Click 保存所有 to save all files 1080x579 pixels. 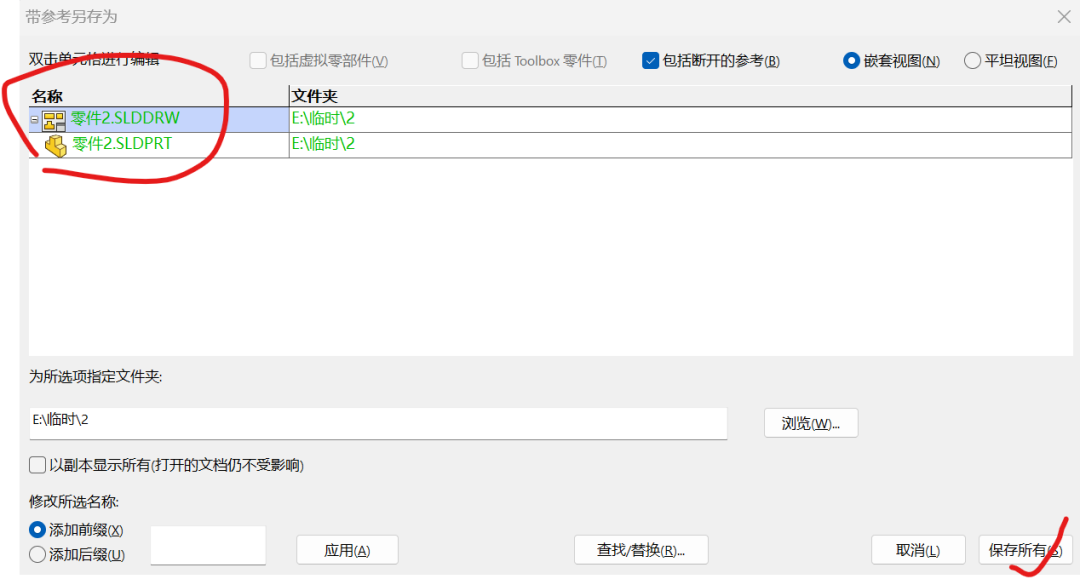click(1025, 550)
